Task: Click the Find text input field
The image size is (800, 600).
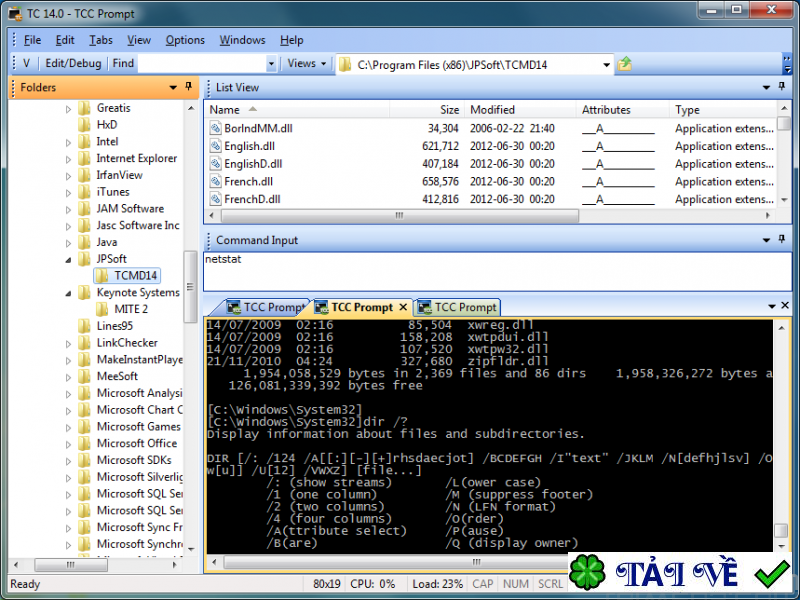Action: pyautogui.click(x=202, y=64)
